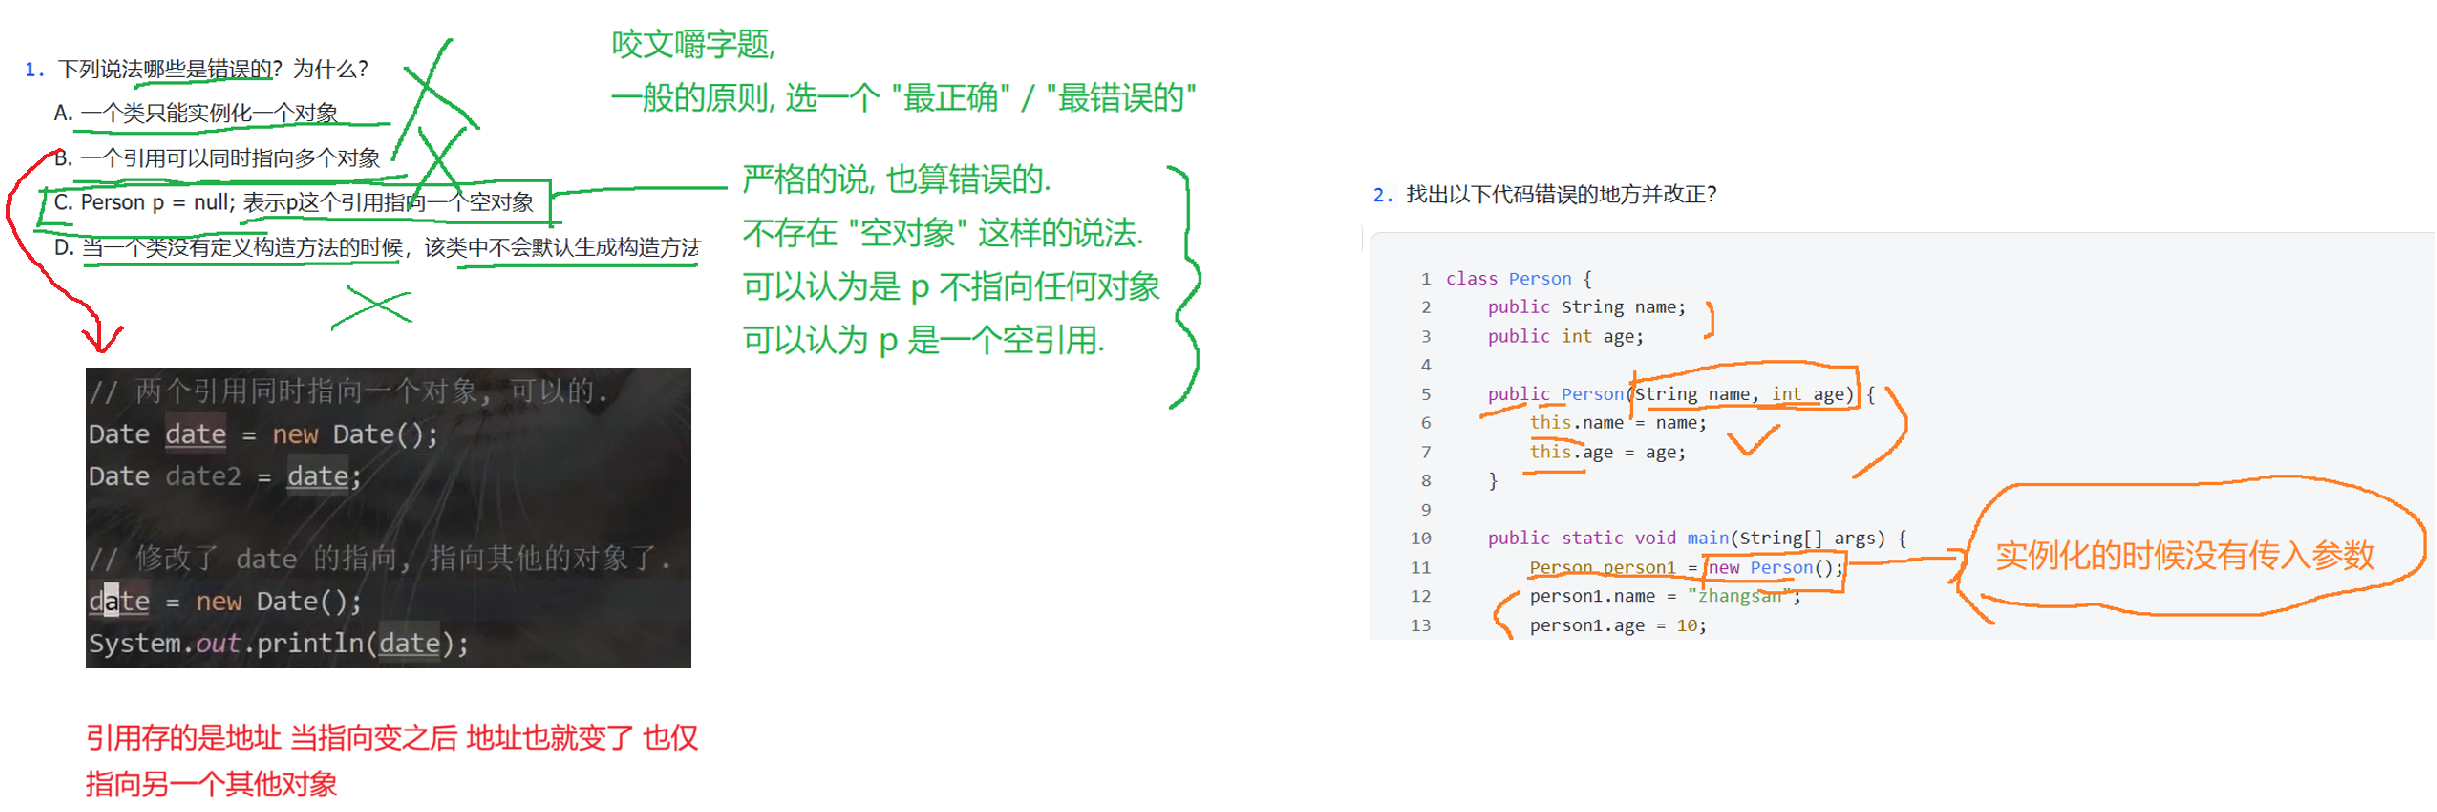The height and width of the screenshot is (812, 2437).
Task: Click line 'public static void main(String[] args)'
Action: (x=1697, y=538)
